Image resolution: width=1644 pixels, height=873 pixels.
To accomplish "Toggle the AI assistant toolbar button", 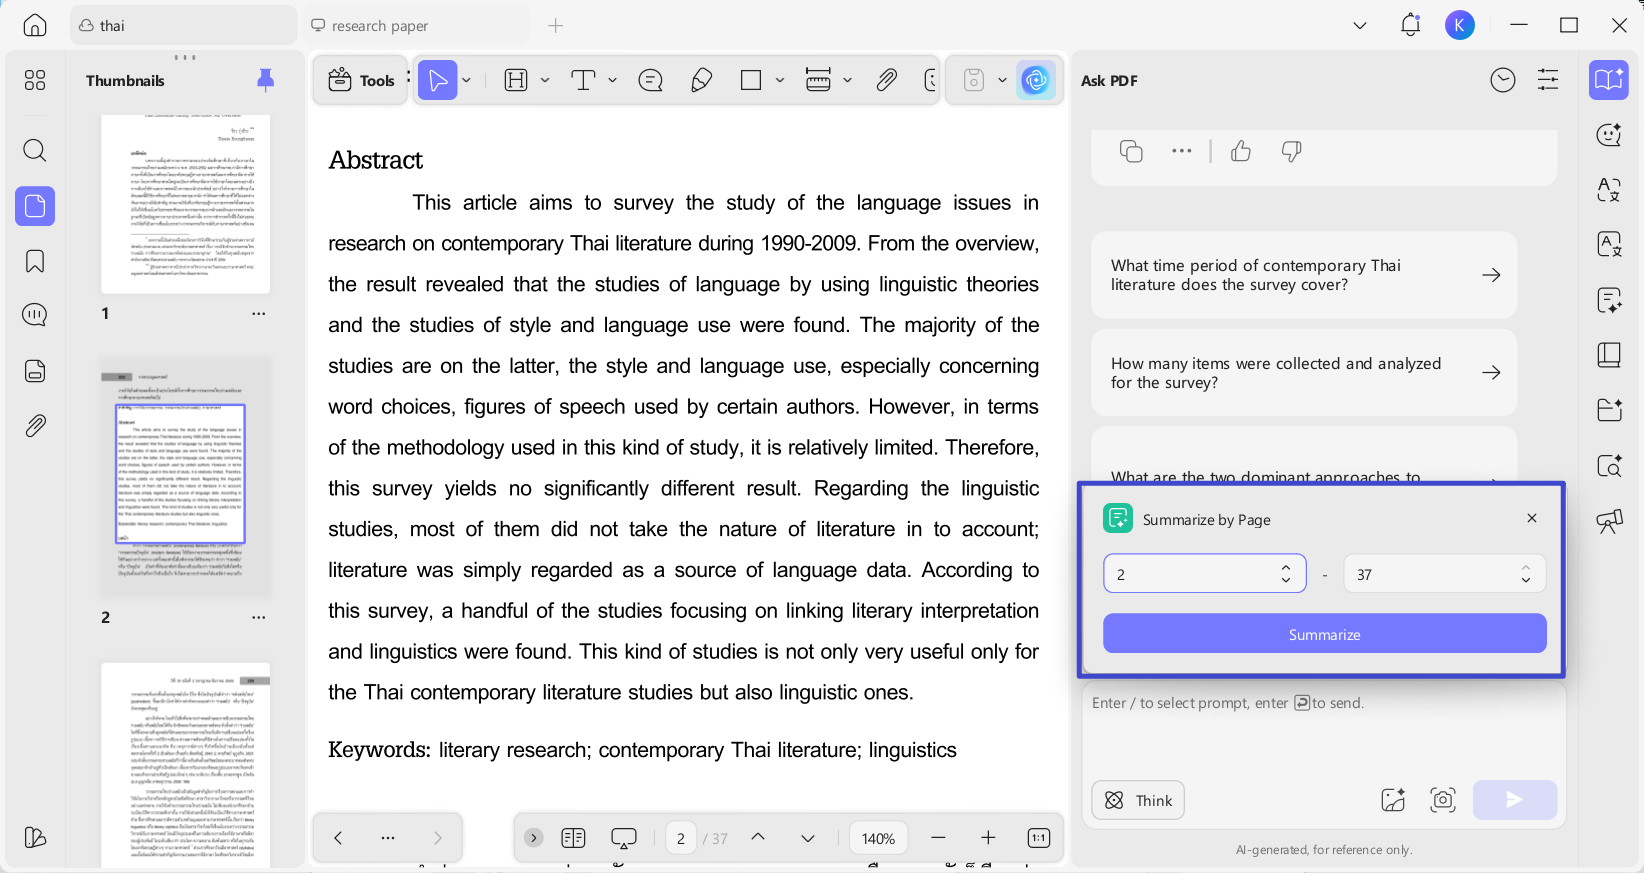I will point(1036,80).
